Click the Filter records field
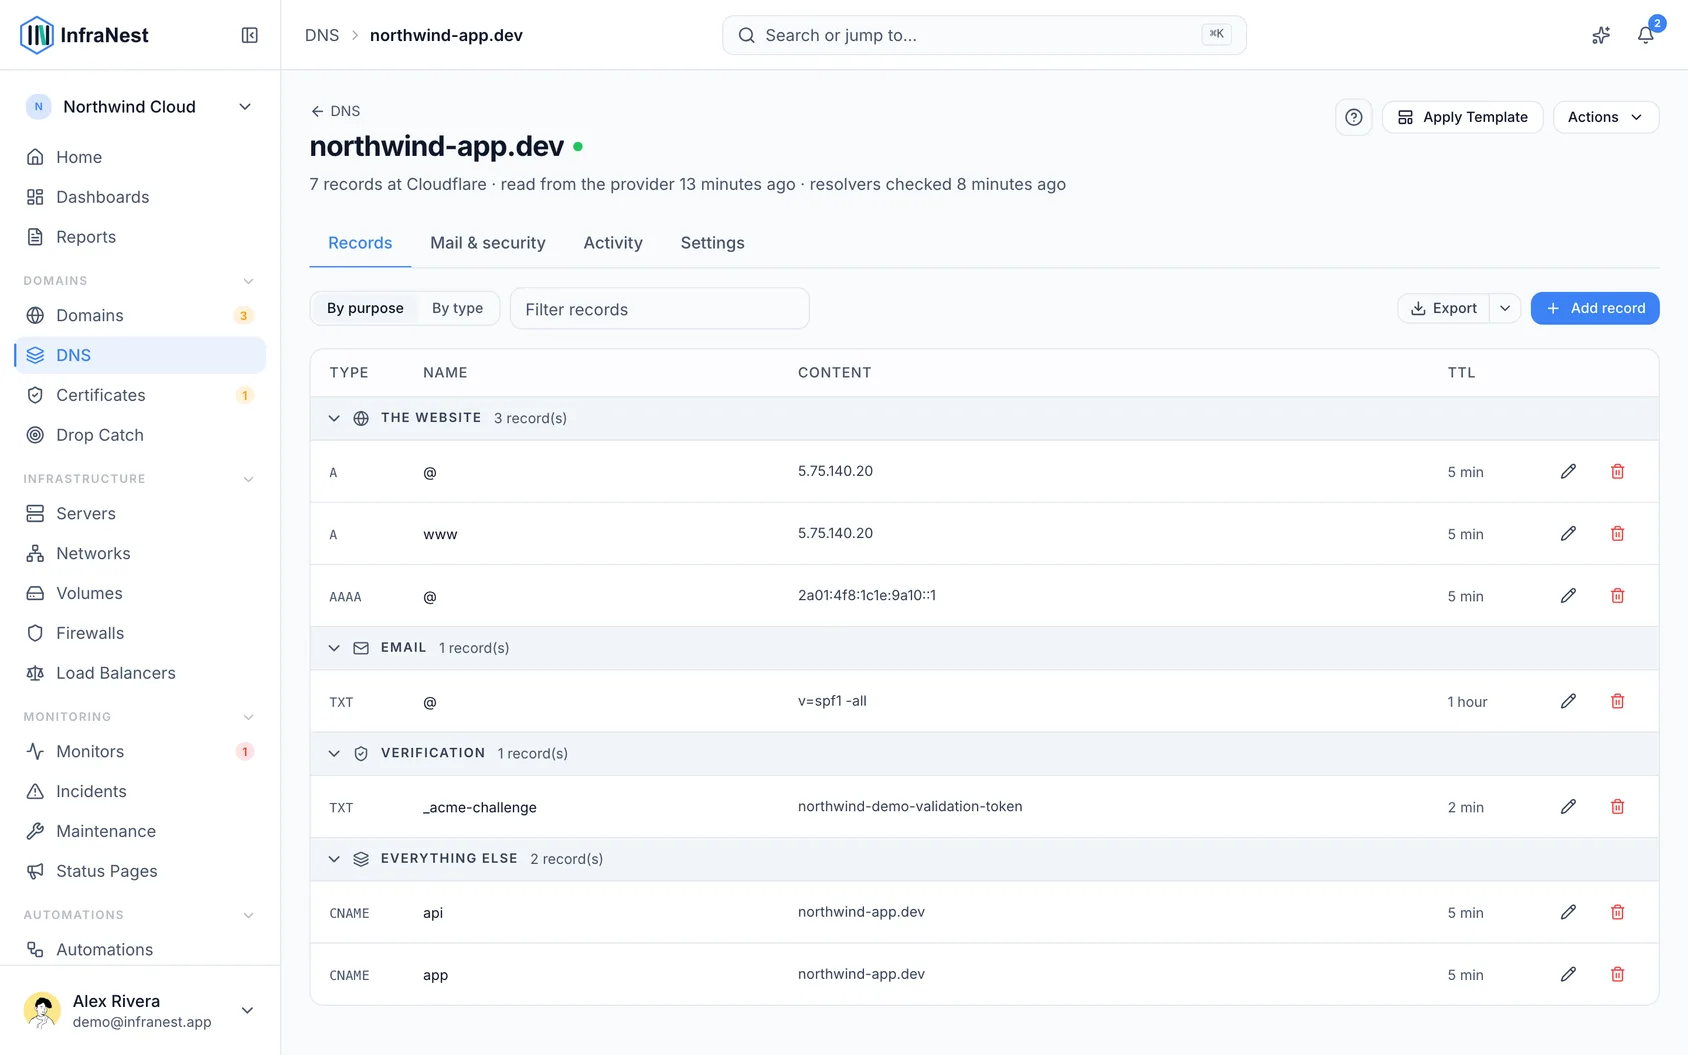Viewport: 1688px width, 1055px height. point(659,309)
